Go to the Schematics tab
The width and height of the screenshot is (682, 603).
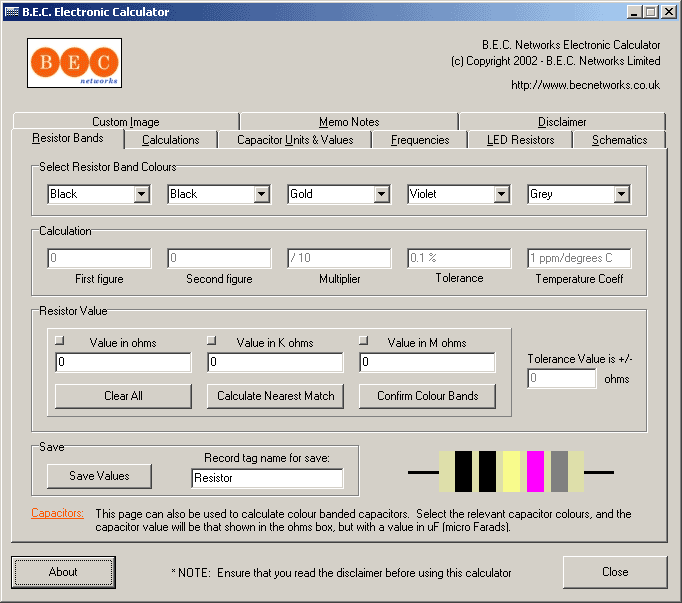tap(619, 140)
